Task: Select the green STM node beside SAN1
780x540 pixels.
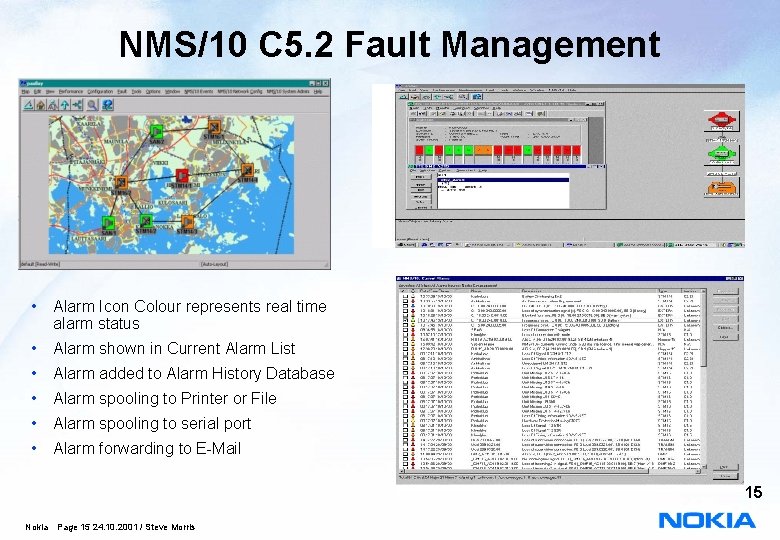Action: click(x=146, y=220)
